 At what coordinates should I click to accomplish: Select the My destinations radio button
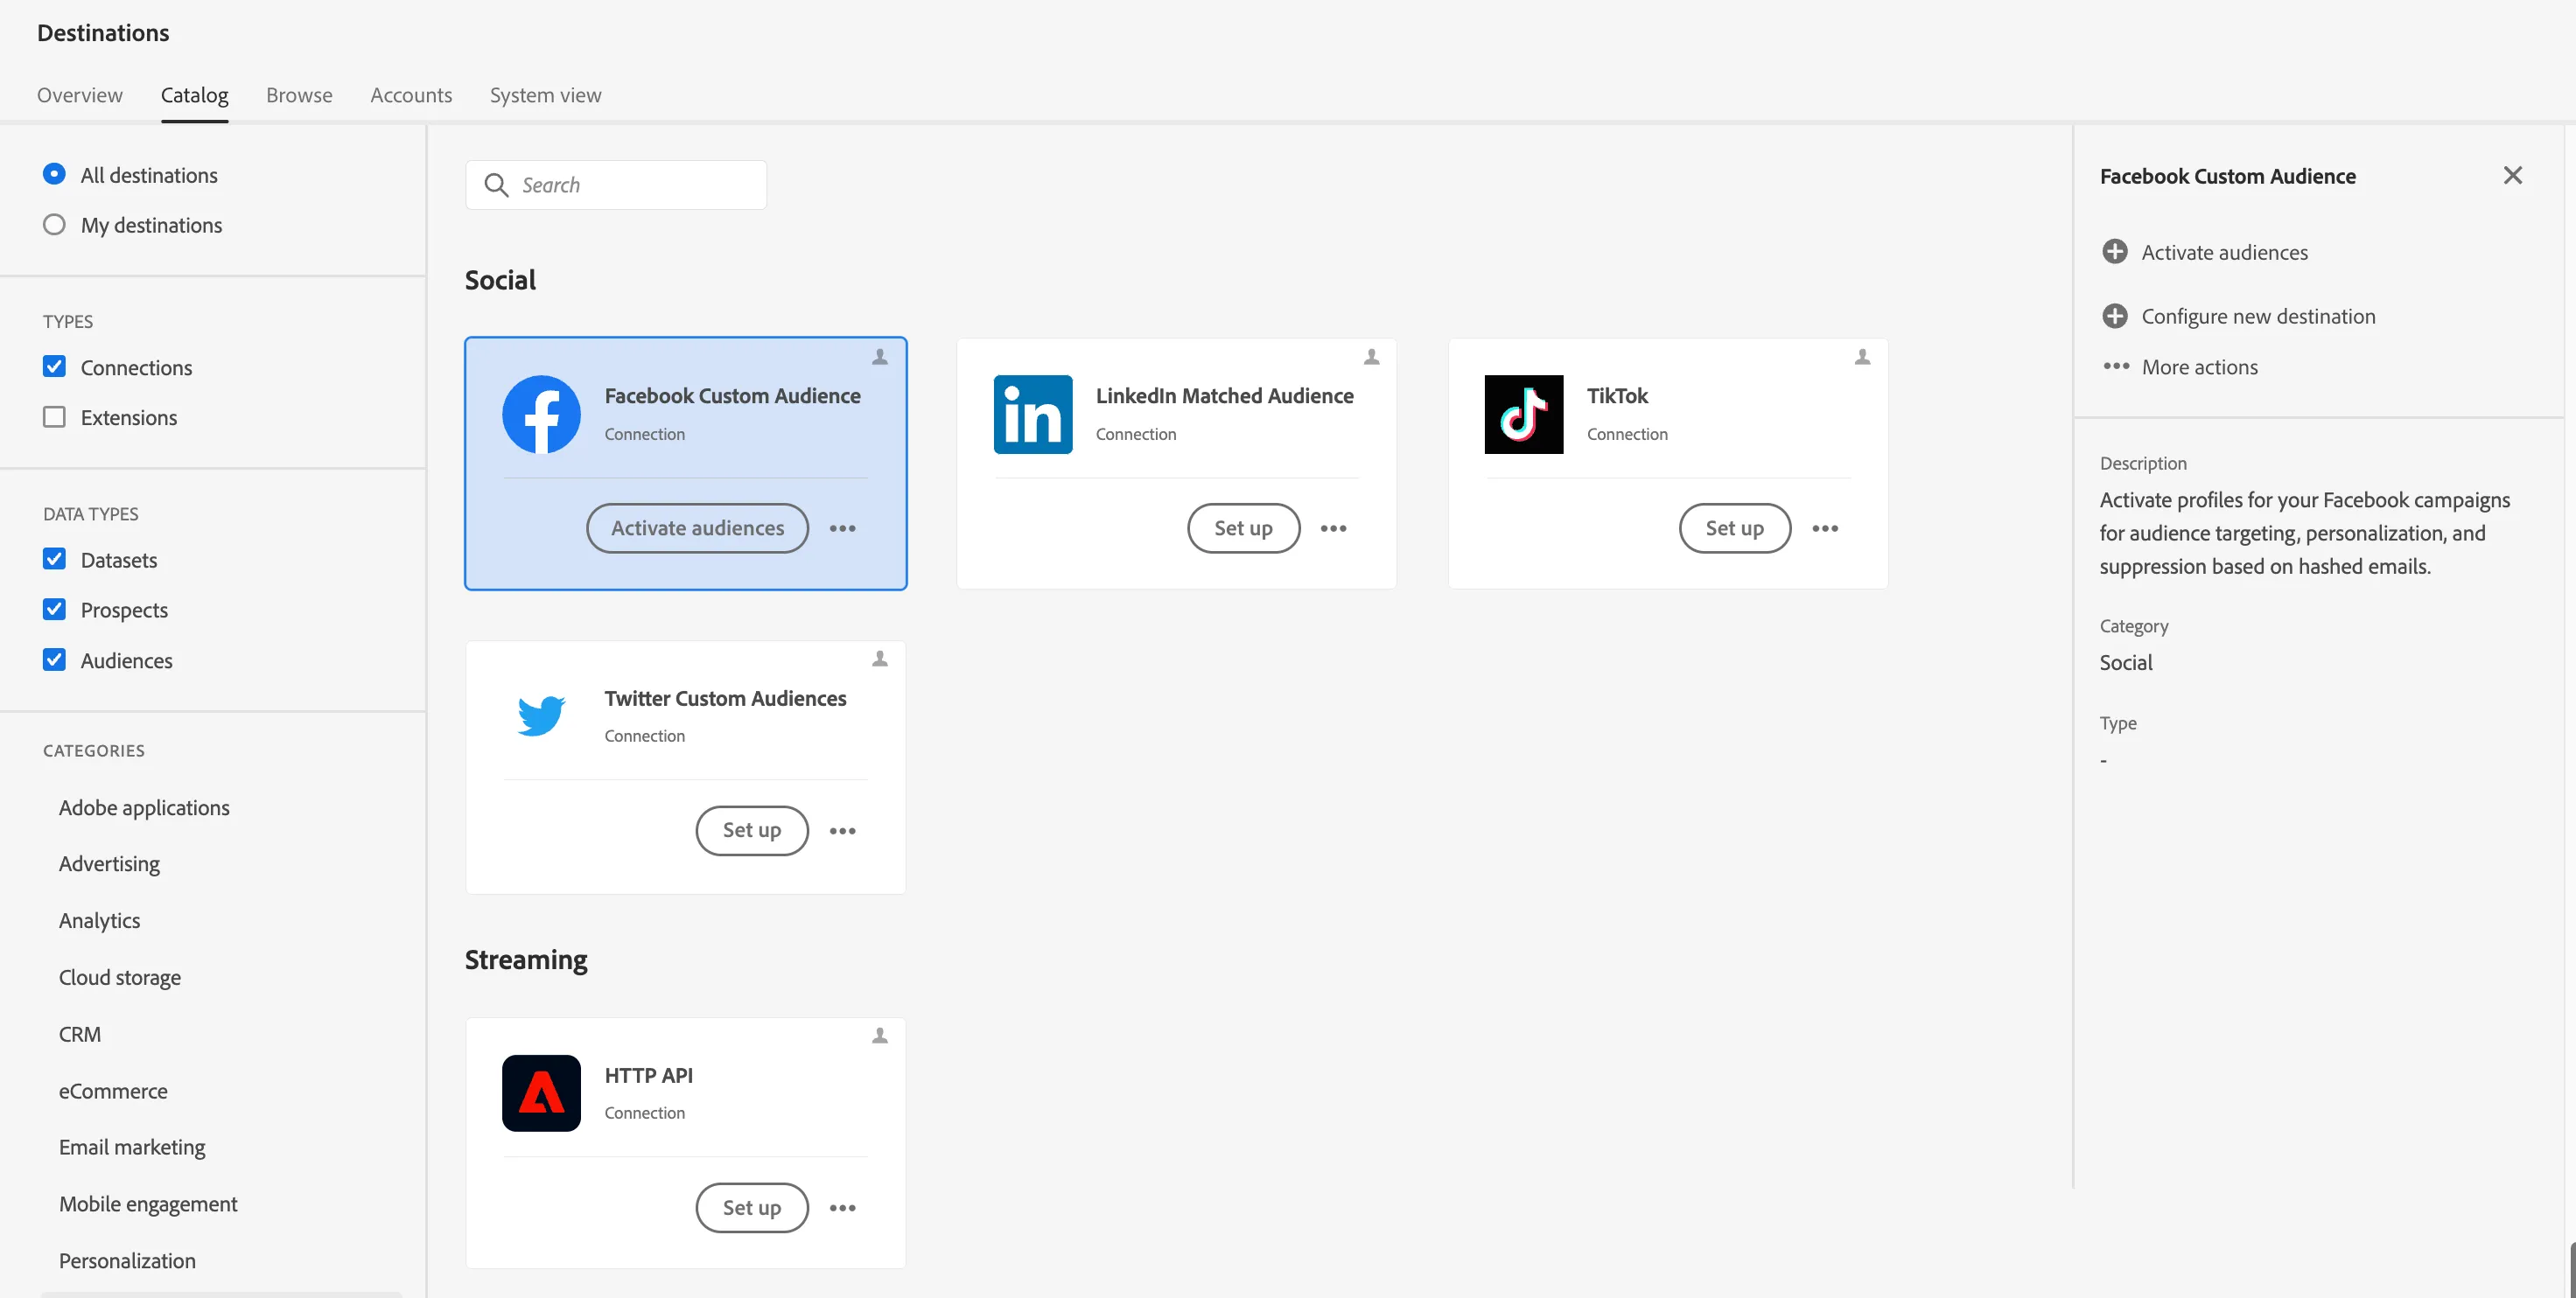point(54,224)
